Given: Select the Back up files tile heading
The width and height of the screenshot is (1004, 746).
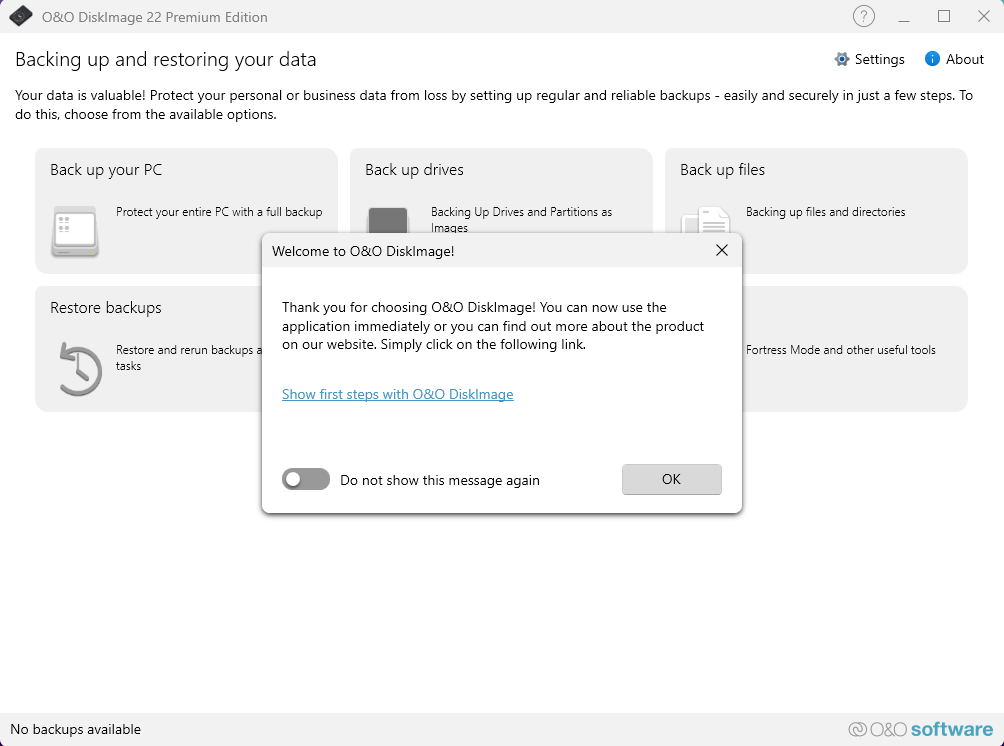Looking at the screenshot, I should [722, 170].
